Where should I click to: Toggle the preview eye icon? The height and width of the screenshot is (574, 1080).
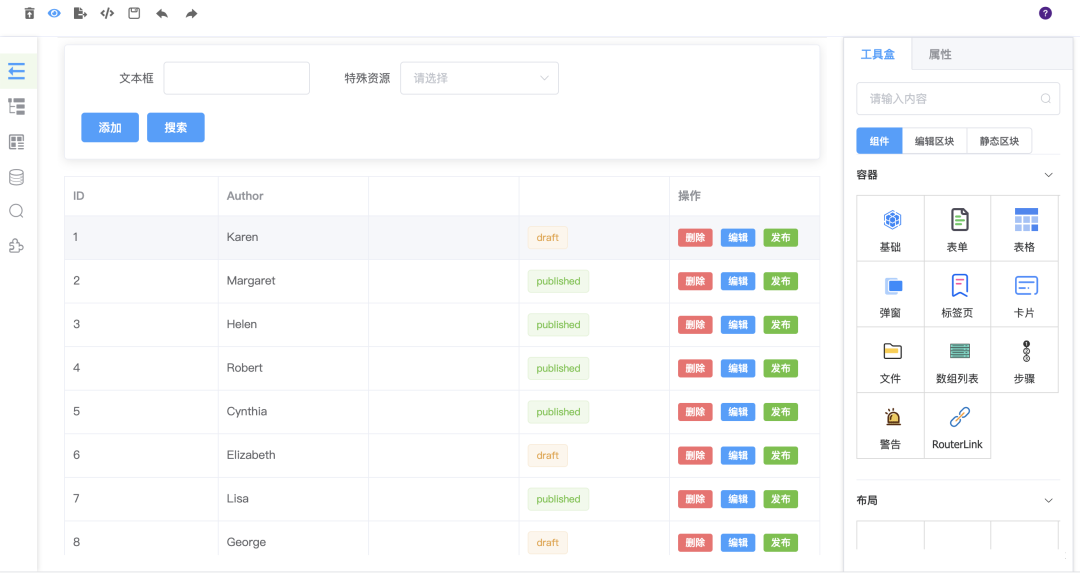click(x=55, y=14)
